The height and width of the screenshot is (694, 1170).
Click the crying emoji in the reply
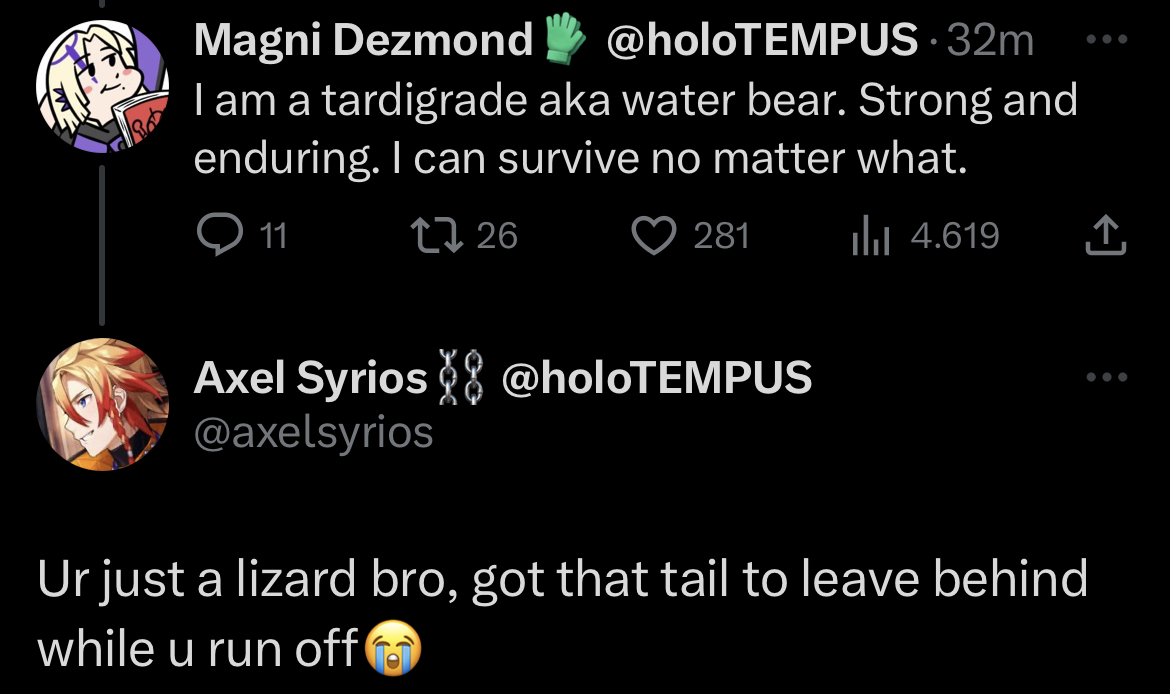pos(394,650)
